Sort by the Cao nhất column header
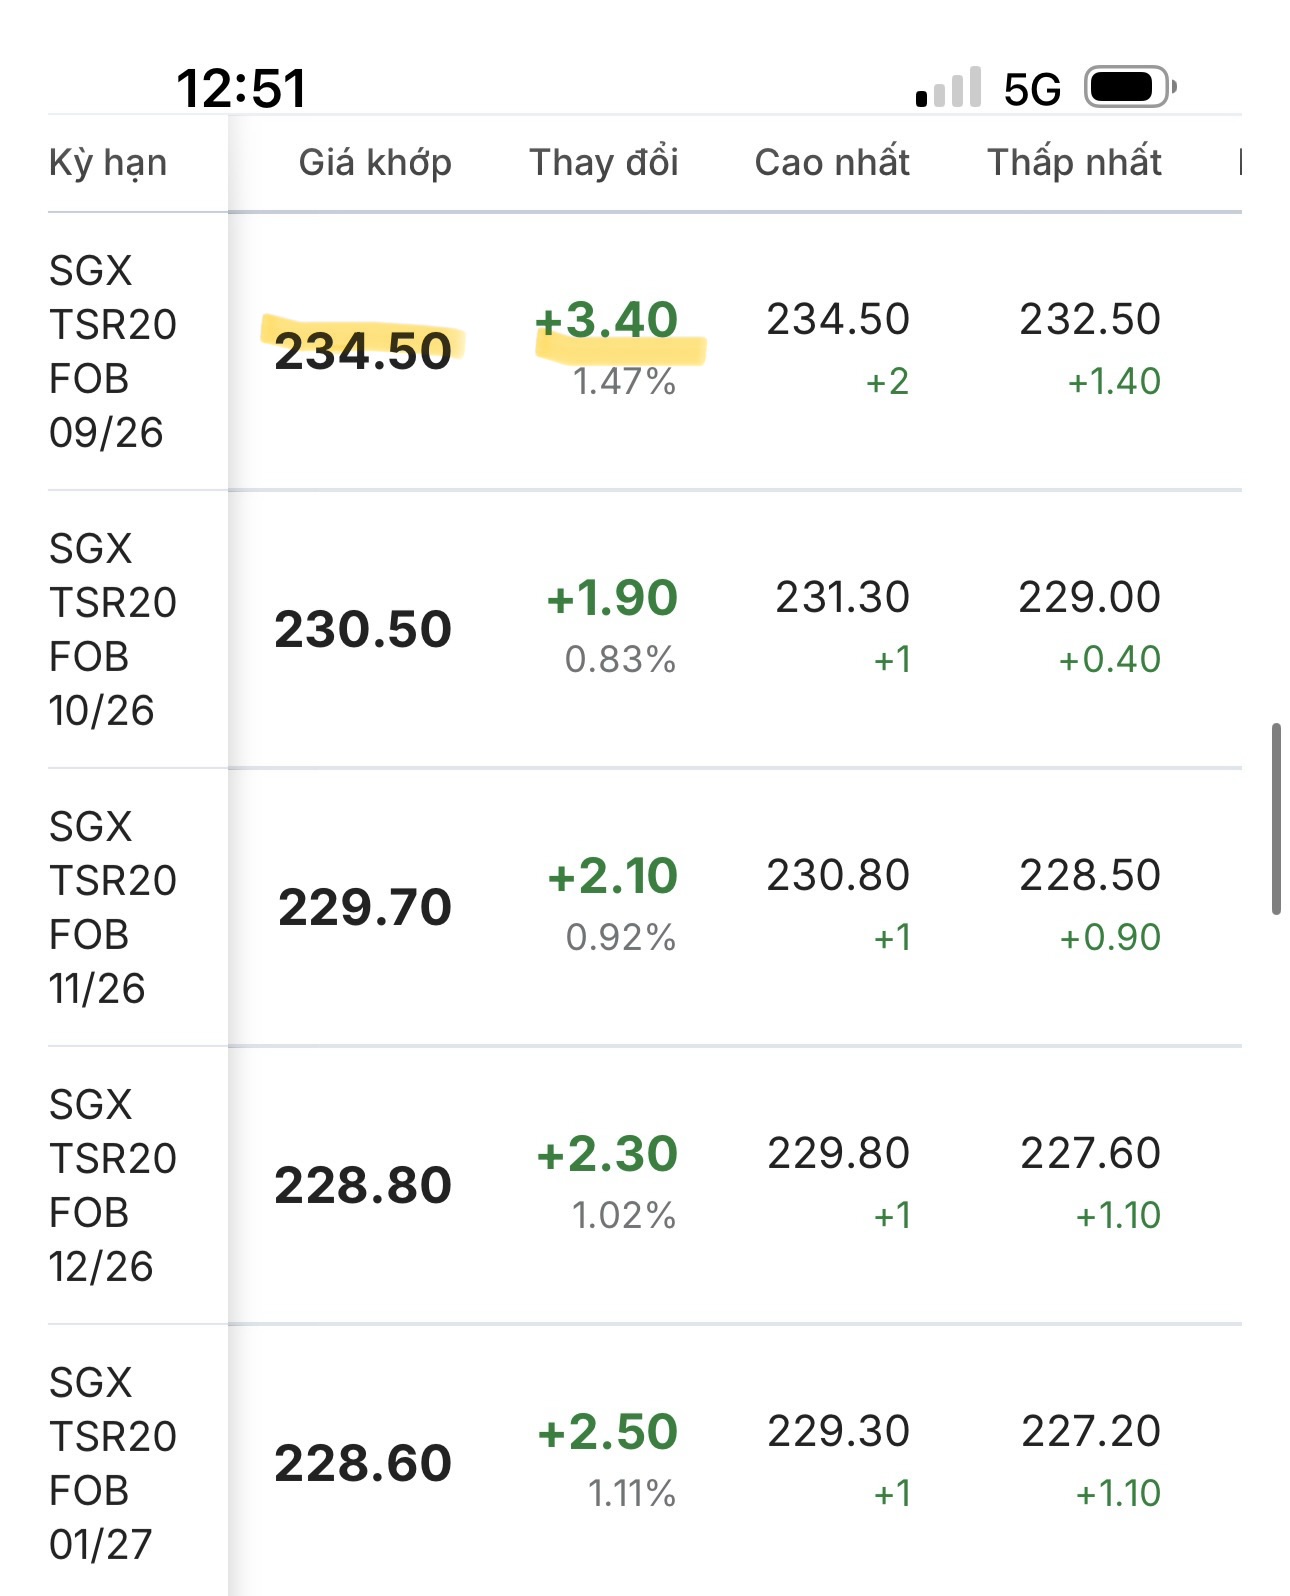The width and height of the screenshot is (1290, 1596). coord(832,162)
